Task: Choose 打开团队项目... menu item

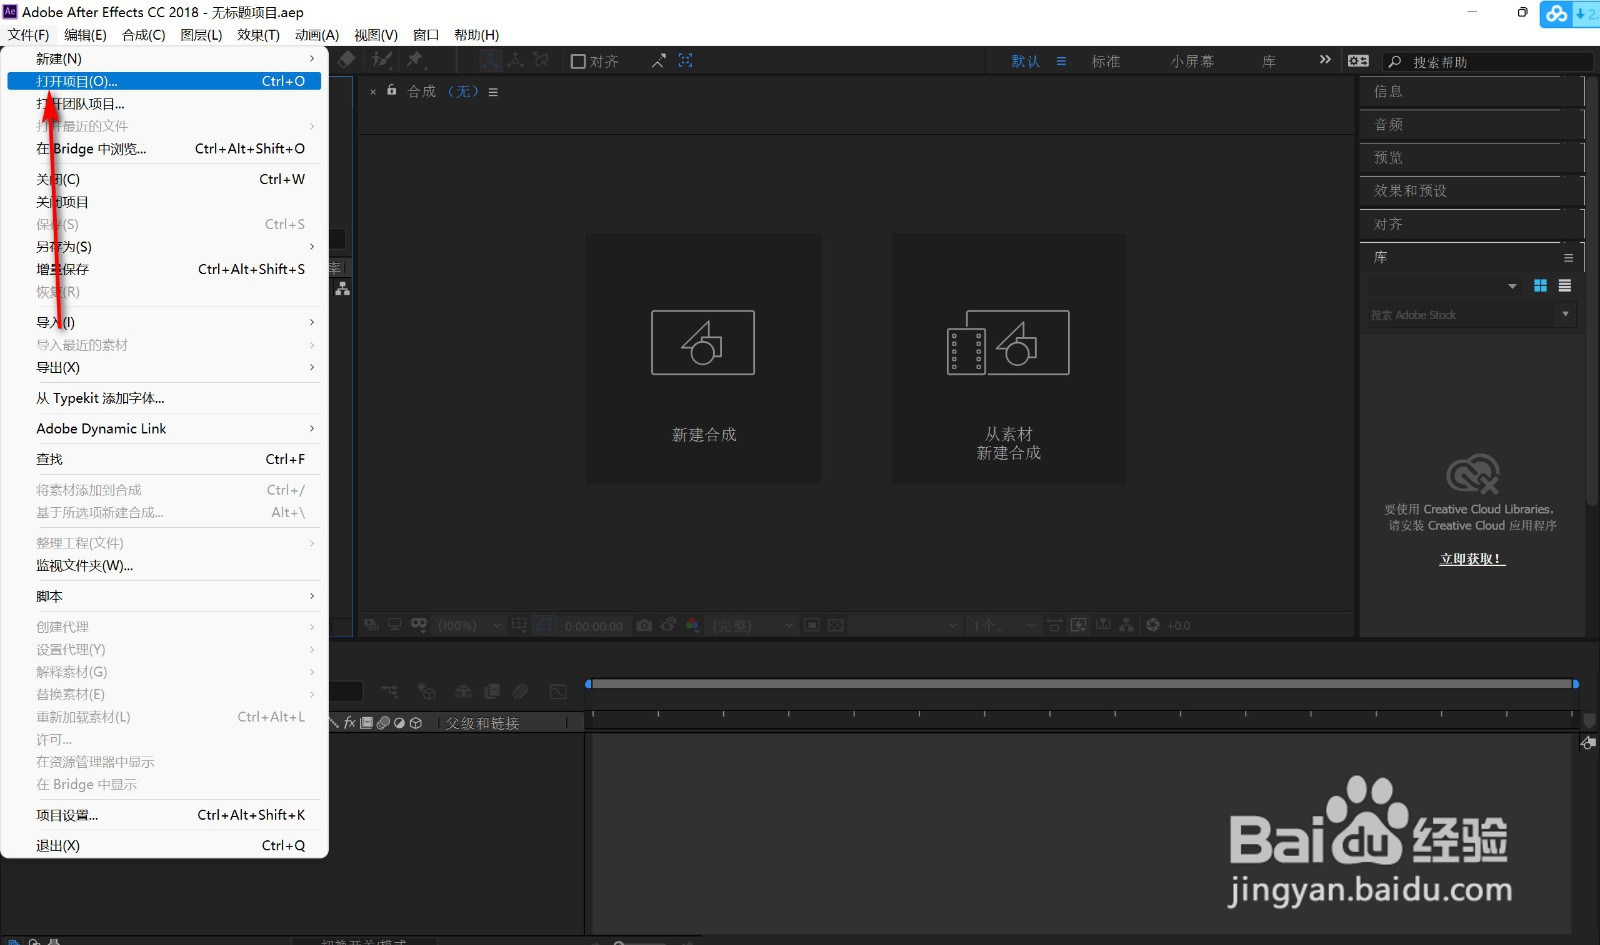Action: click(165, 104)
